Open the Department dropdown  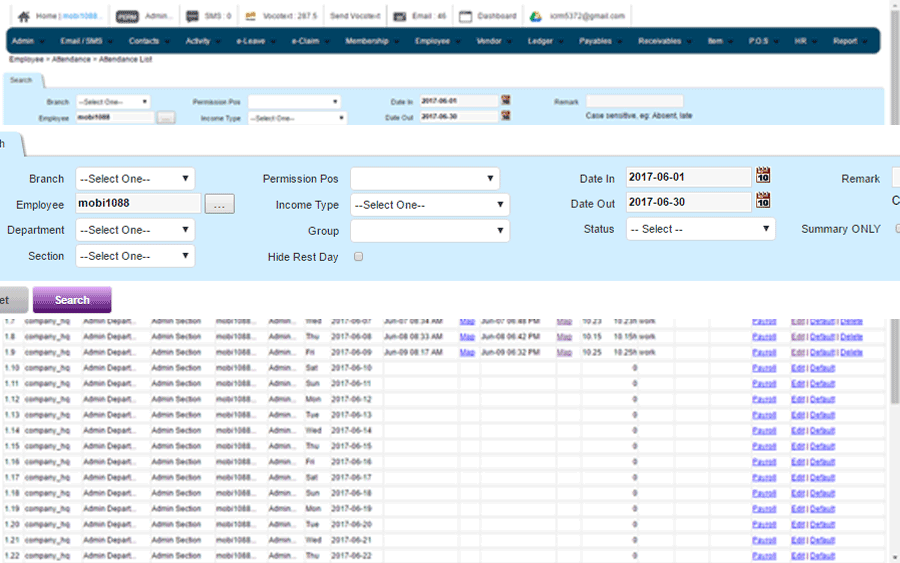pos(135,230)
